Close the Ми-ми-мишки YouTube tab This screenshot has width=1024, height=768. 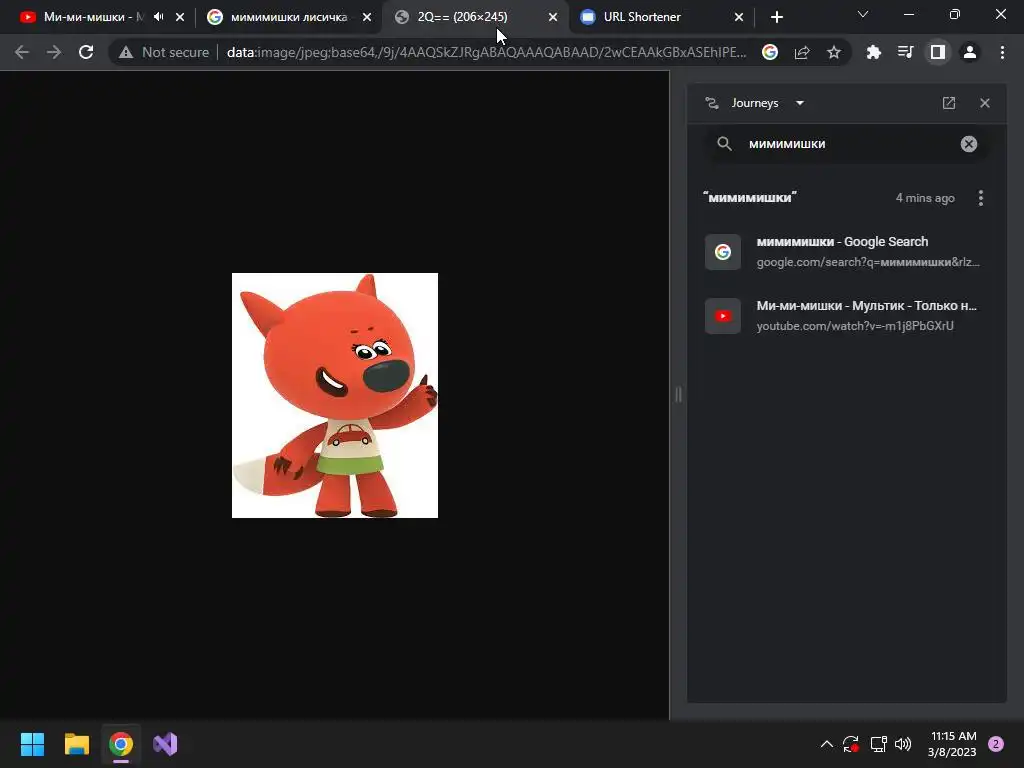coord(180,17)
